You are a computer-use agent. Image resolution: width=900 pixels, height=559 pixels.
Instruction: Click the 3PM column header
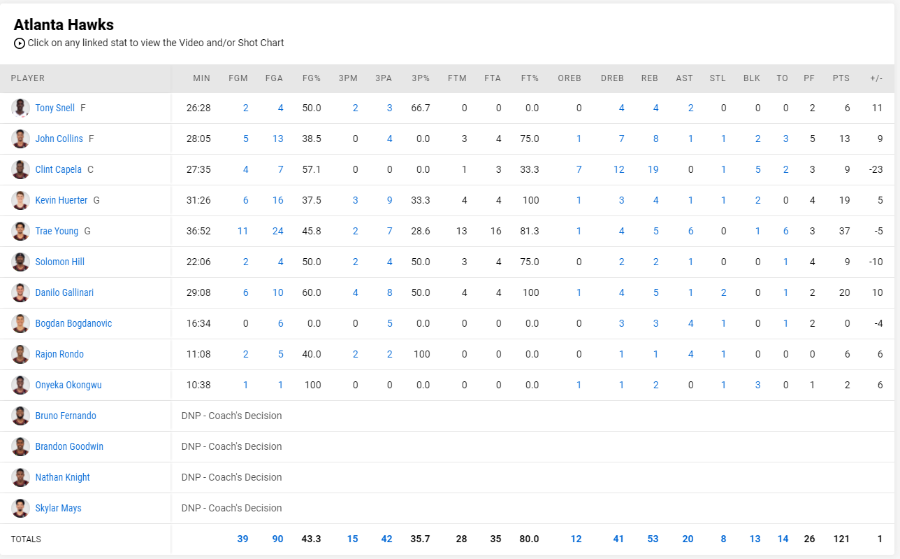(348, 78)
